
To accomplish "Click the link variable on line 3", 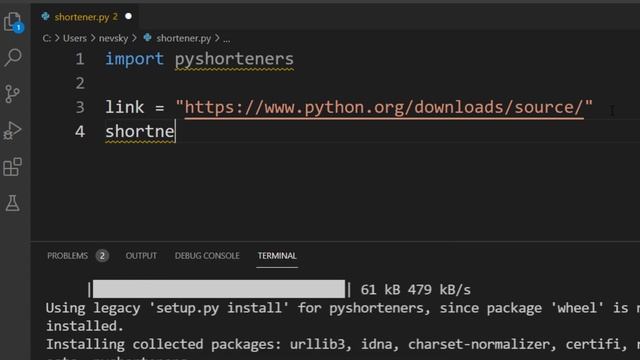I will (x=124, y=107).
